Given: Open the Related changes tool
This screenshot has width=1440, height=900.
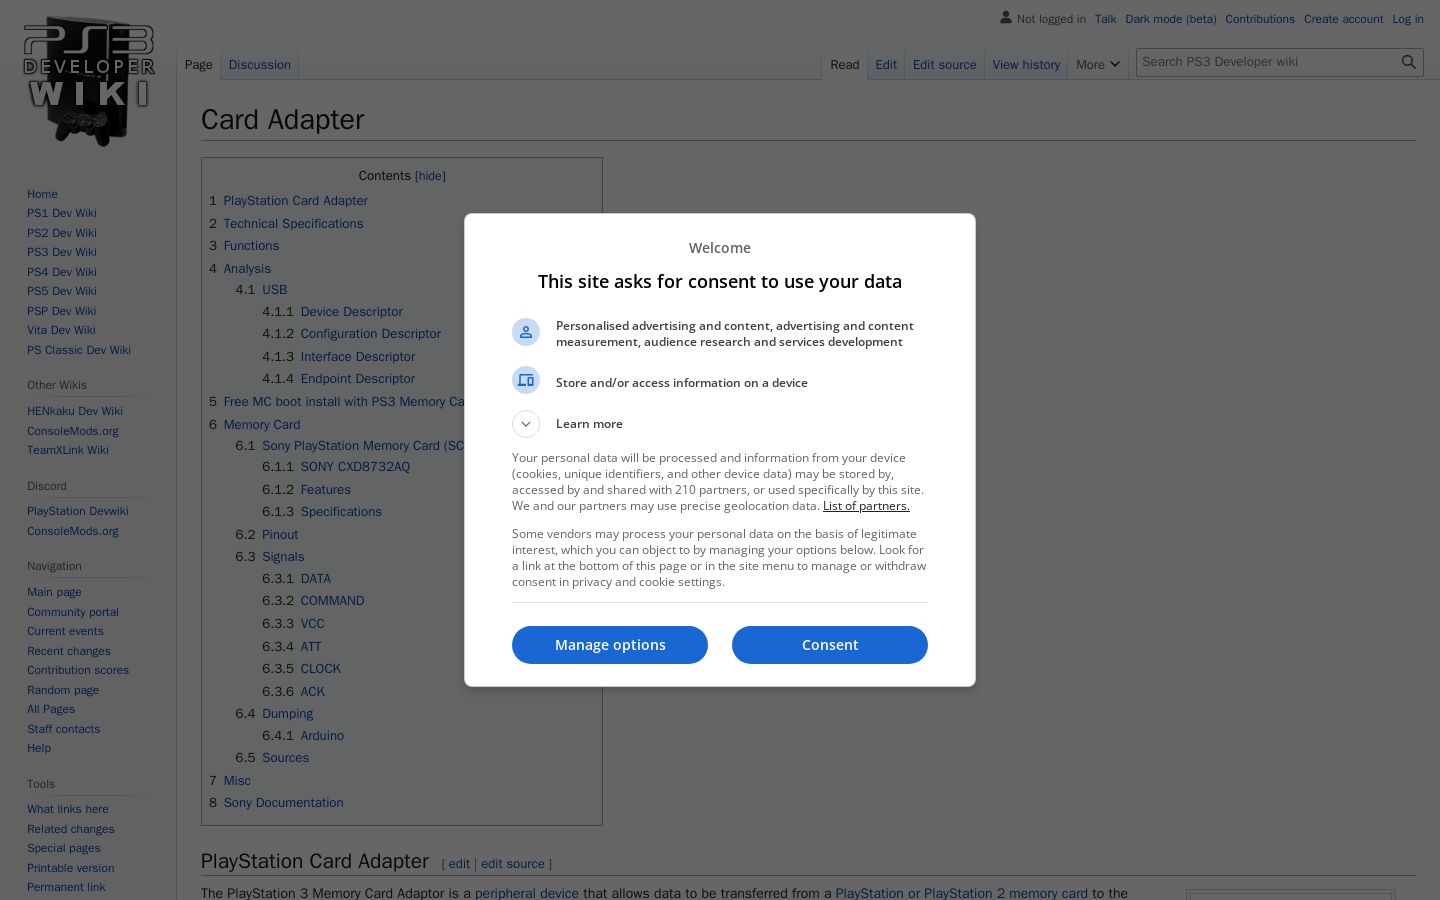Looking at the screenshot, I should pyautogui.click(x=71, y=829).
